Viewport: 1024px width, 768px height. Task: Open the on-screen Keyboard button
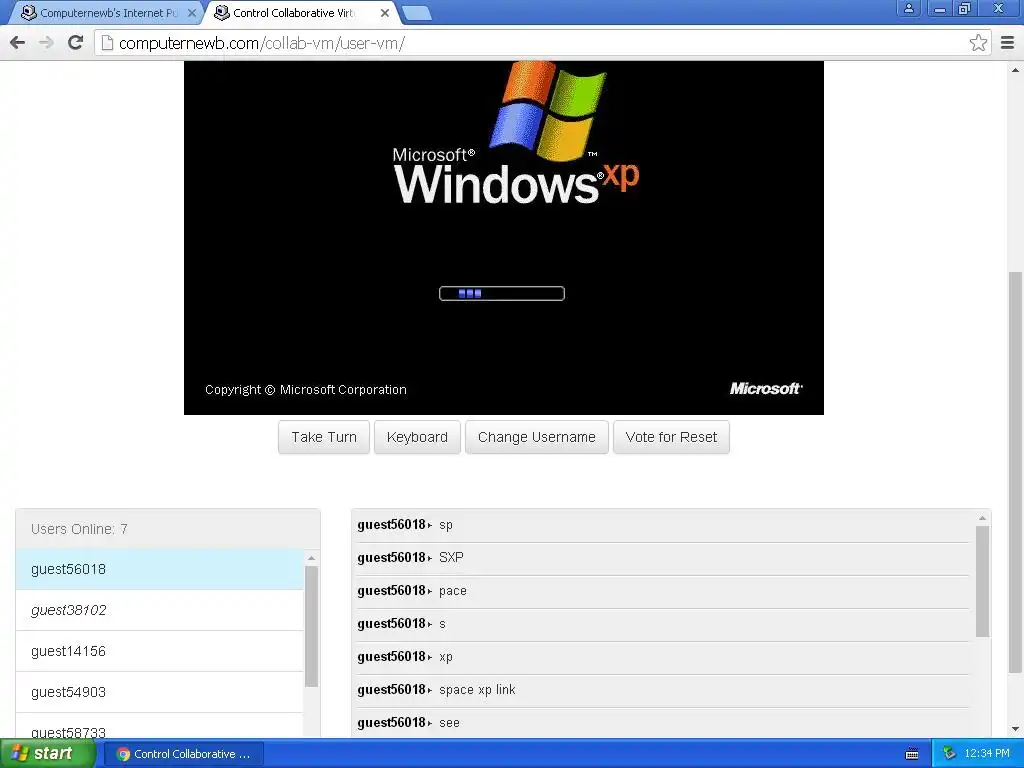(417, 437)
